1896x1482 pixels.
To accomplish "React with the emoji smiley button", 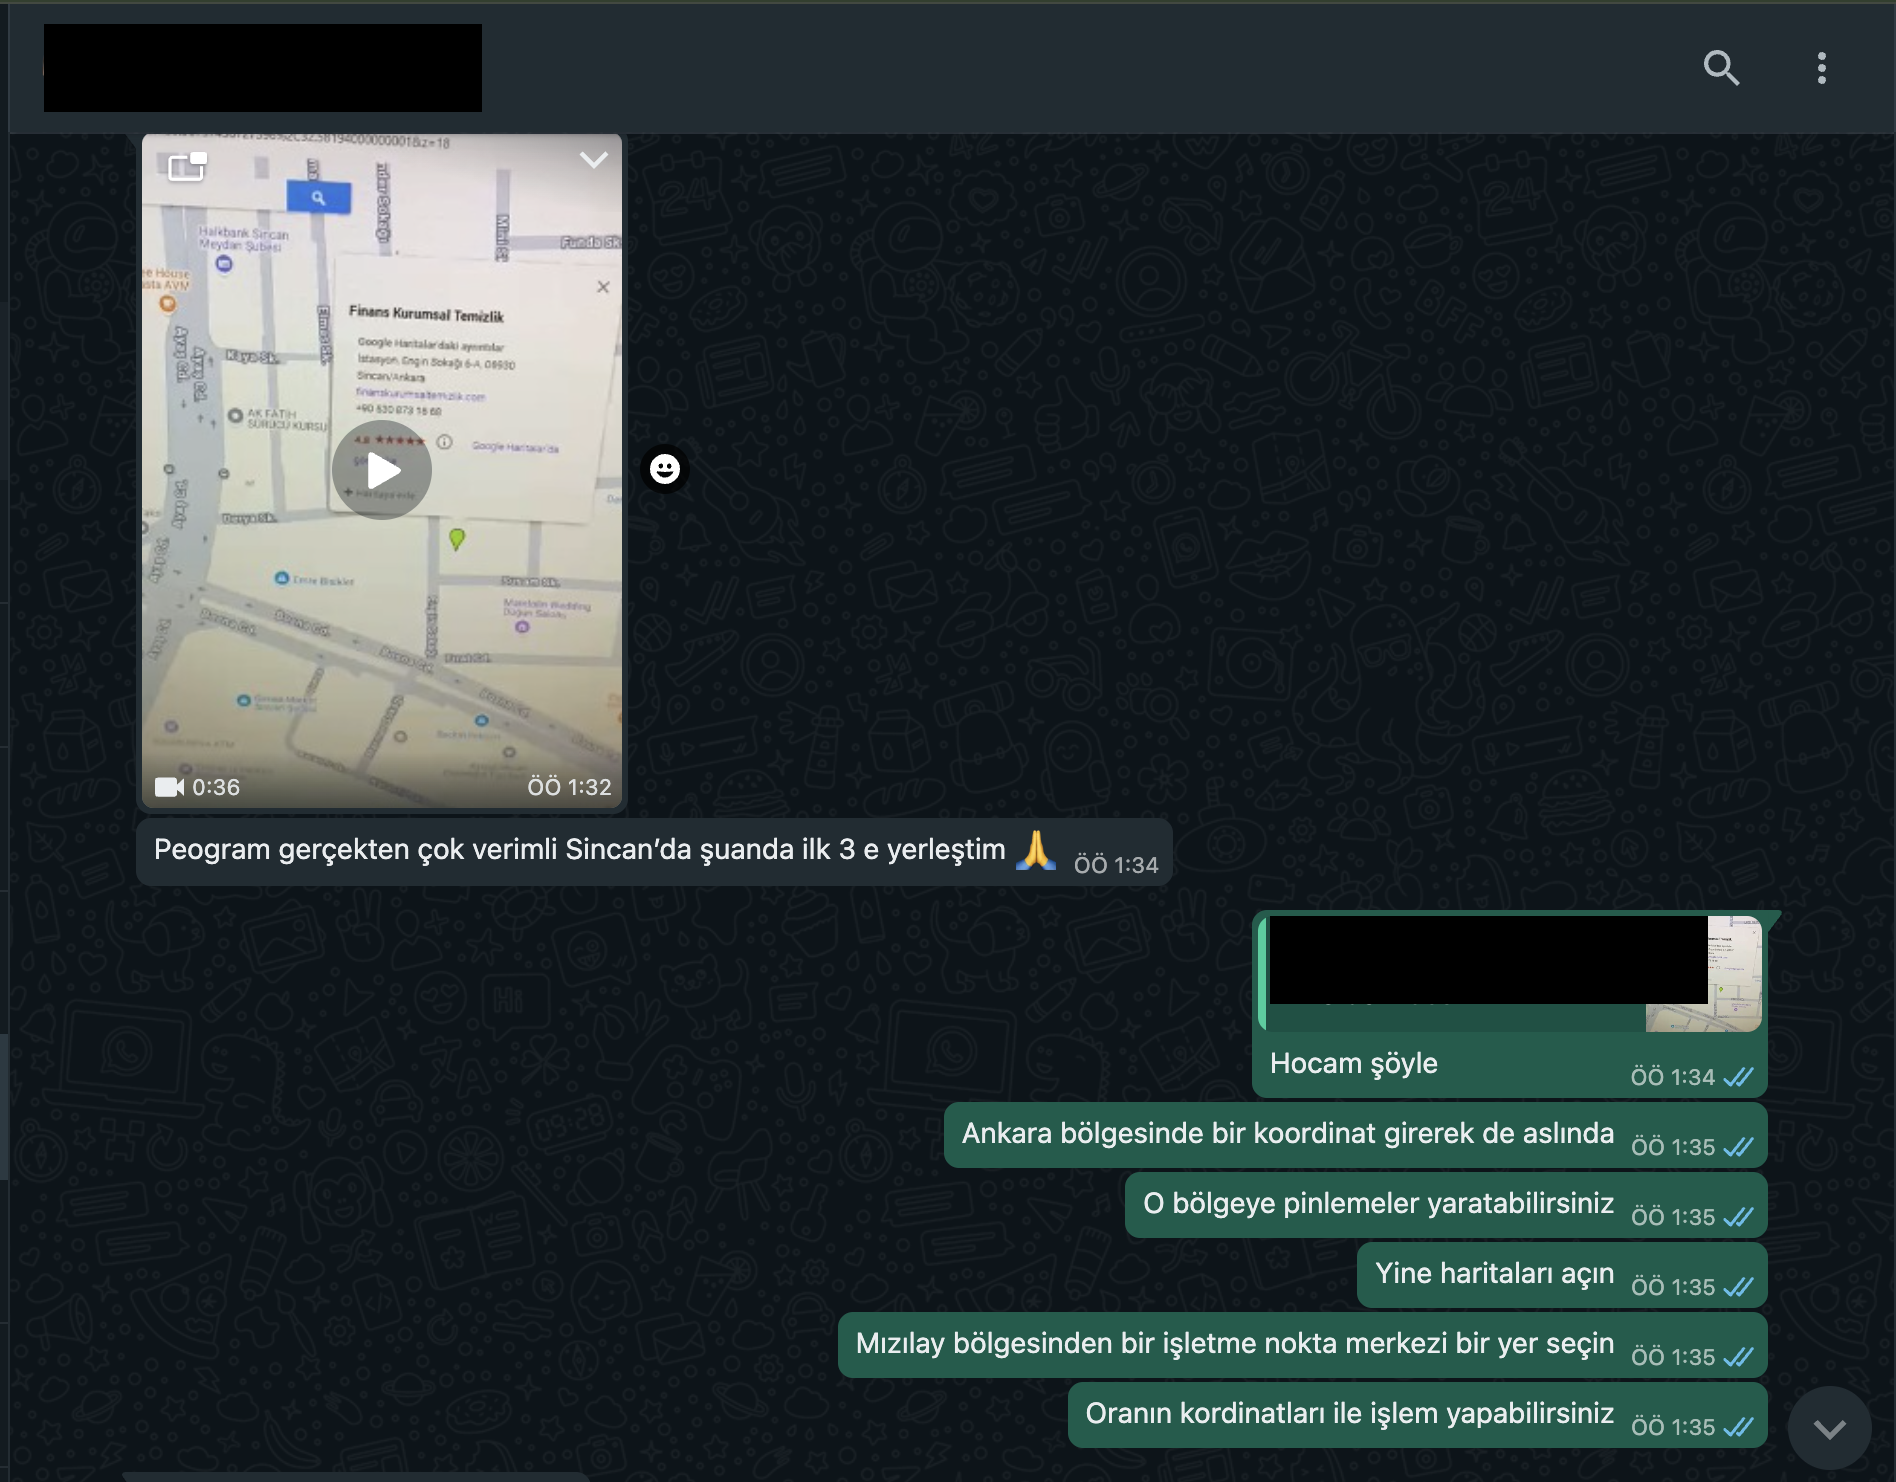I will pyautogui.click(x=665, y=469).
